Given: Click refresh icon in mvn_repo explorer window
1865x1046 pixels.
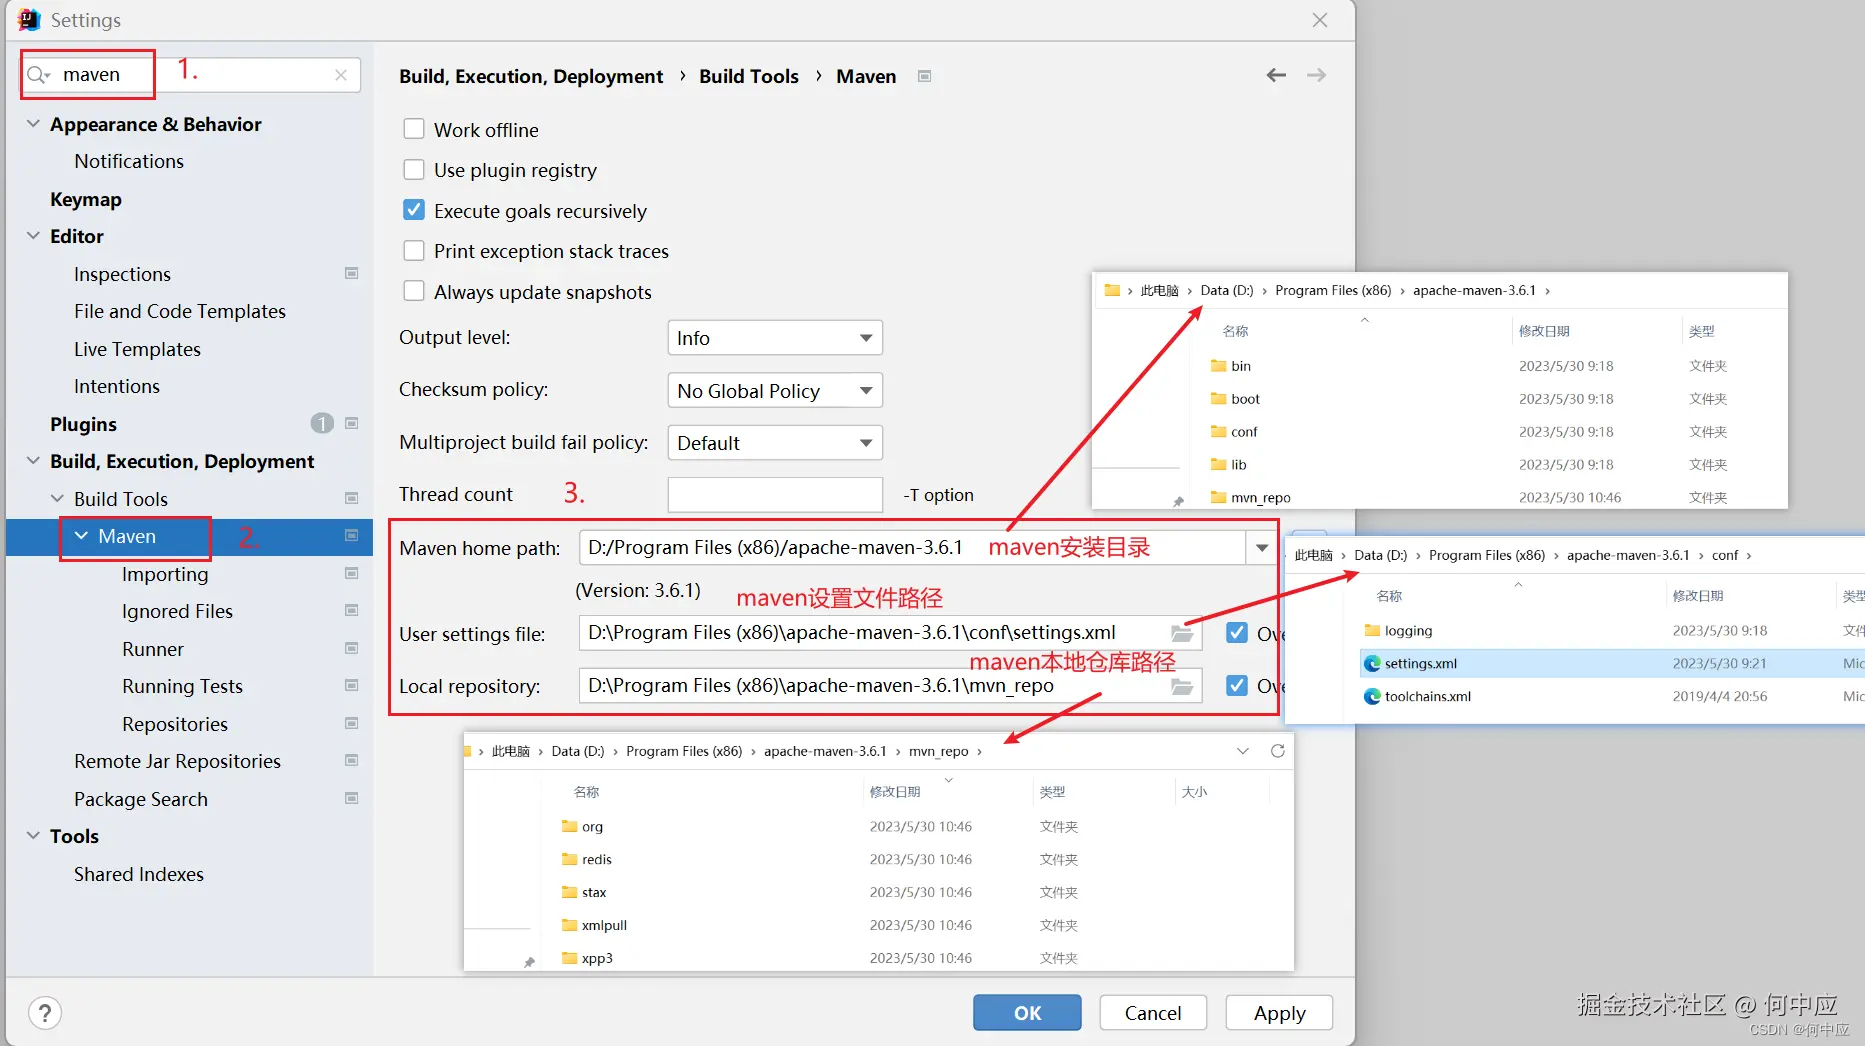Looking at the screenshot, I should click(x=1278, y=751).
